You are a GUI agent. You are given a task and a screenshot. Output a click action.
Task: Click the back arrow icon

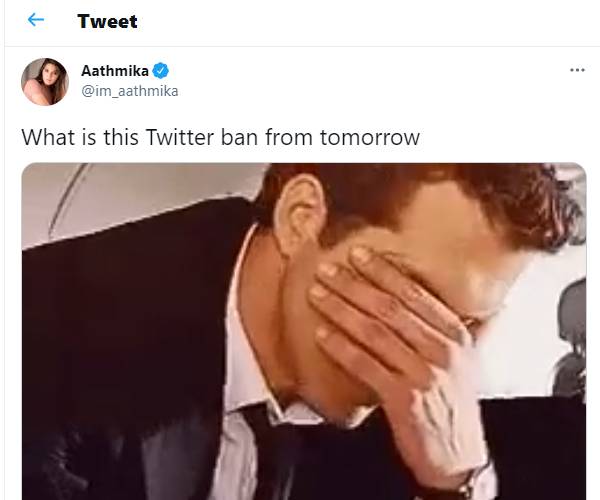(x=36, y=20)
